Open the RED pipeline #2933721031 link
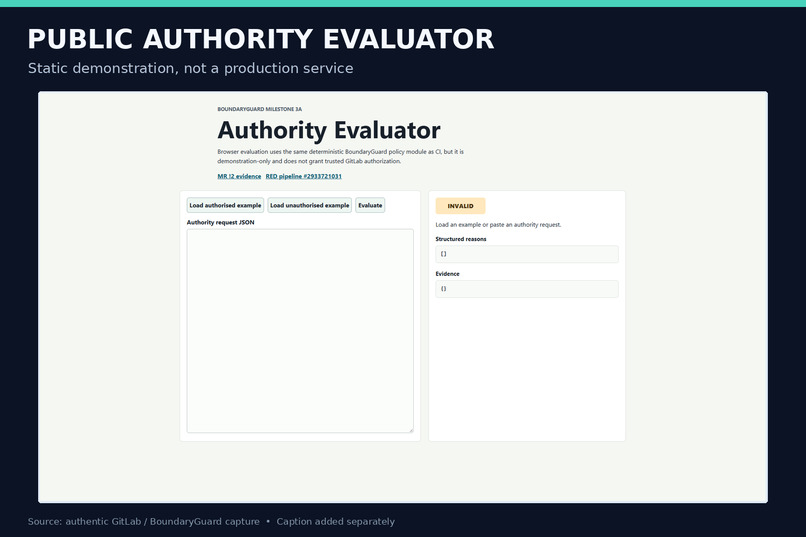Screen dimensions: 806x537 [x=303, y=176]
